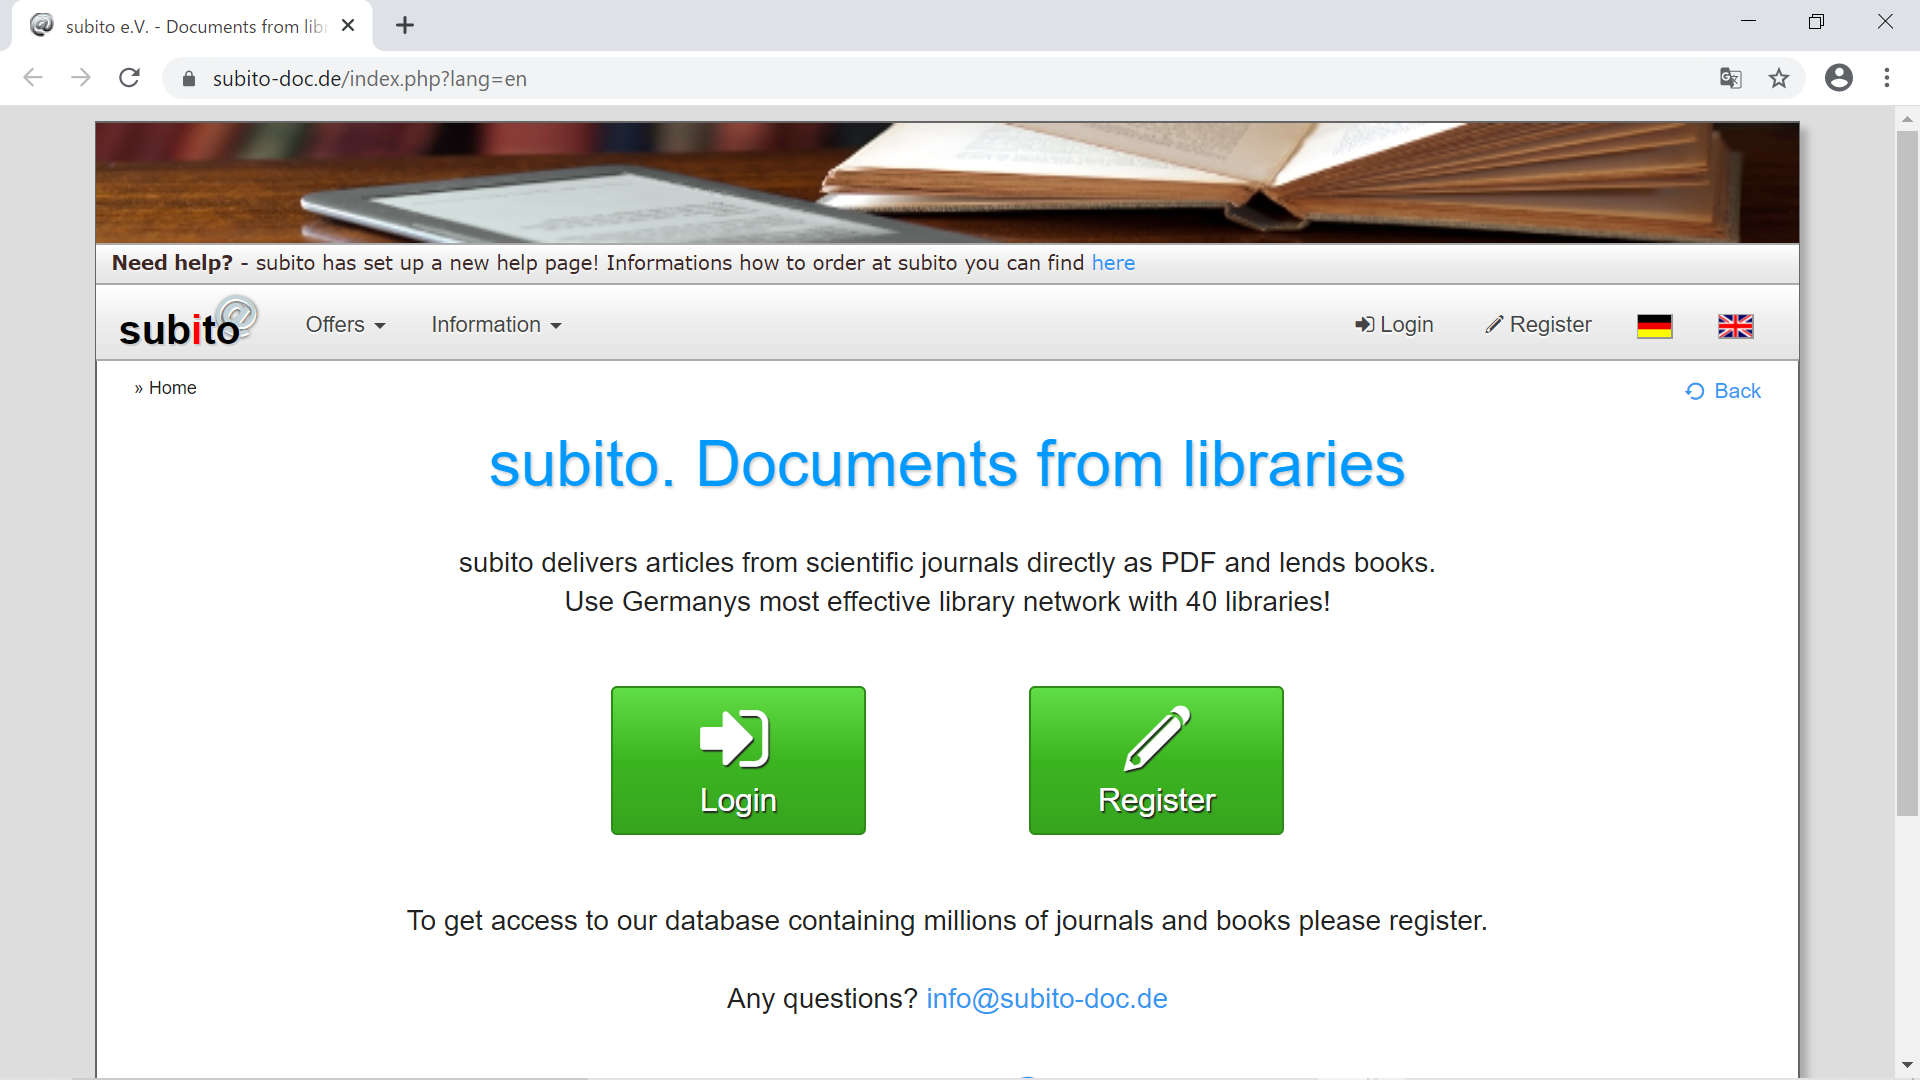Image resolution: width=1920 pixels, height=1080 pixels.
Task: Close the subito e.V. tab
Action: [348, 26]
